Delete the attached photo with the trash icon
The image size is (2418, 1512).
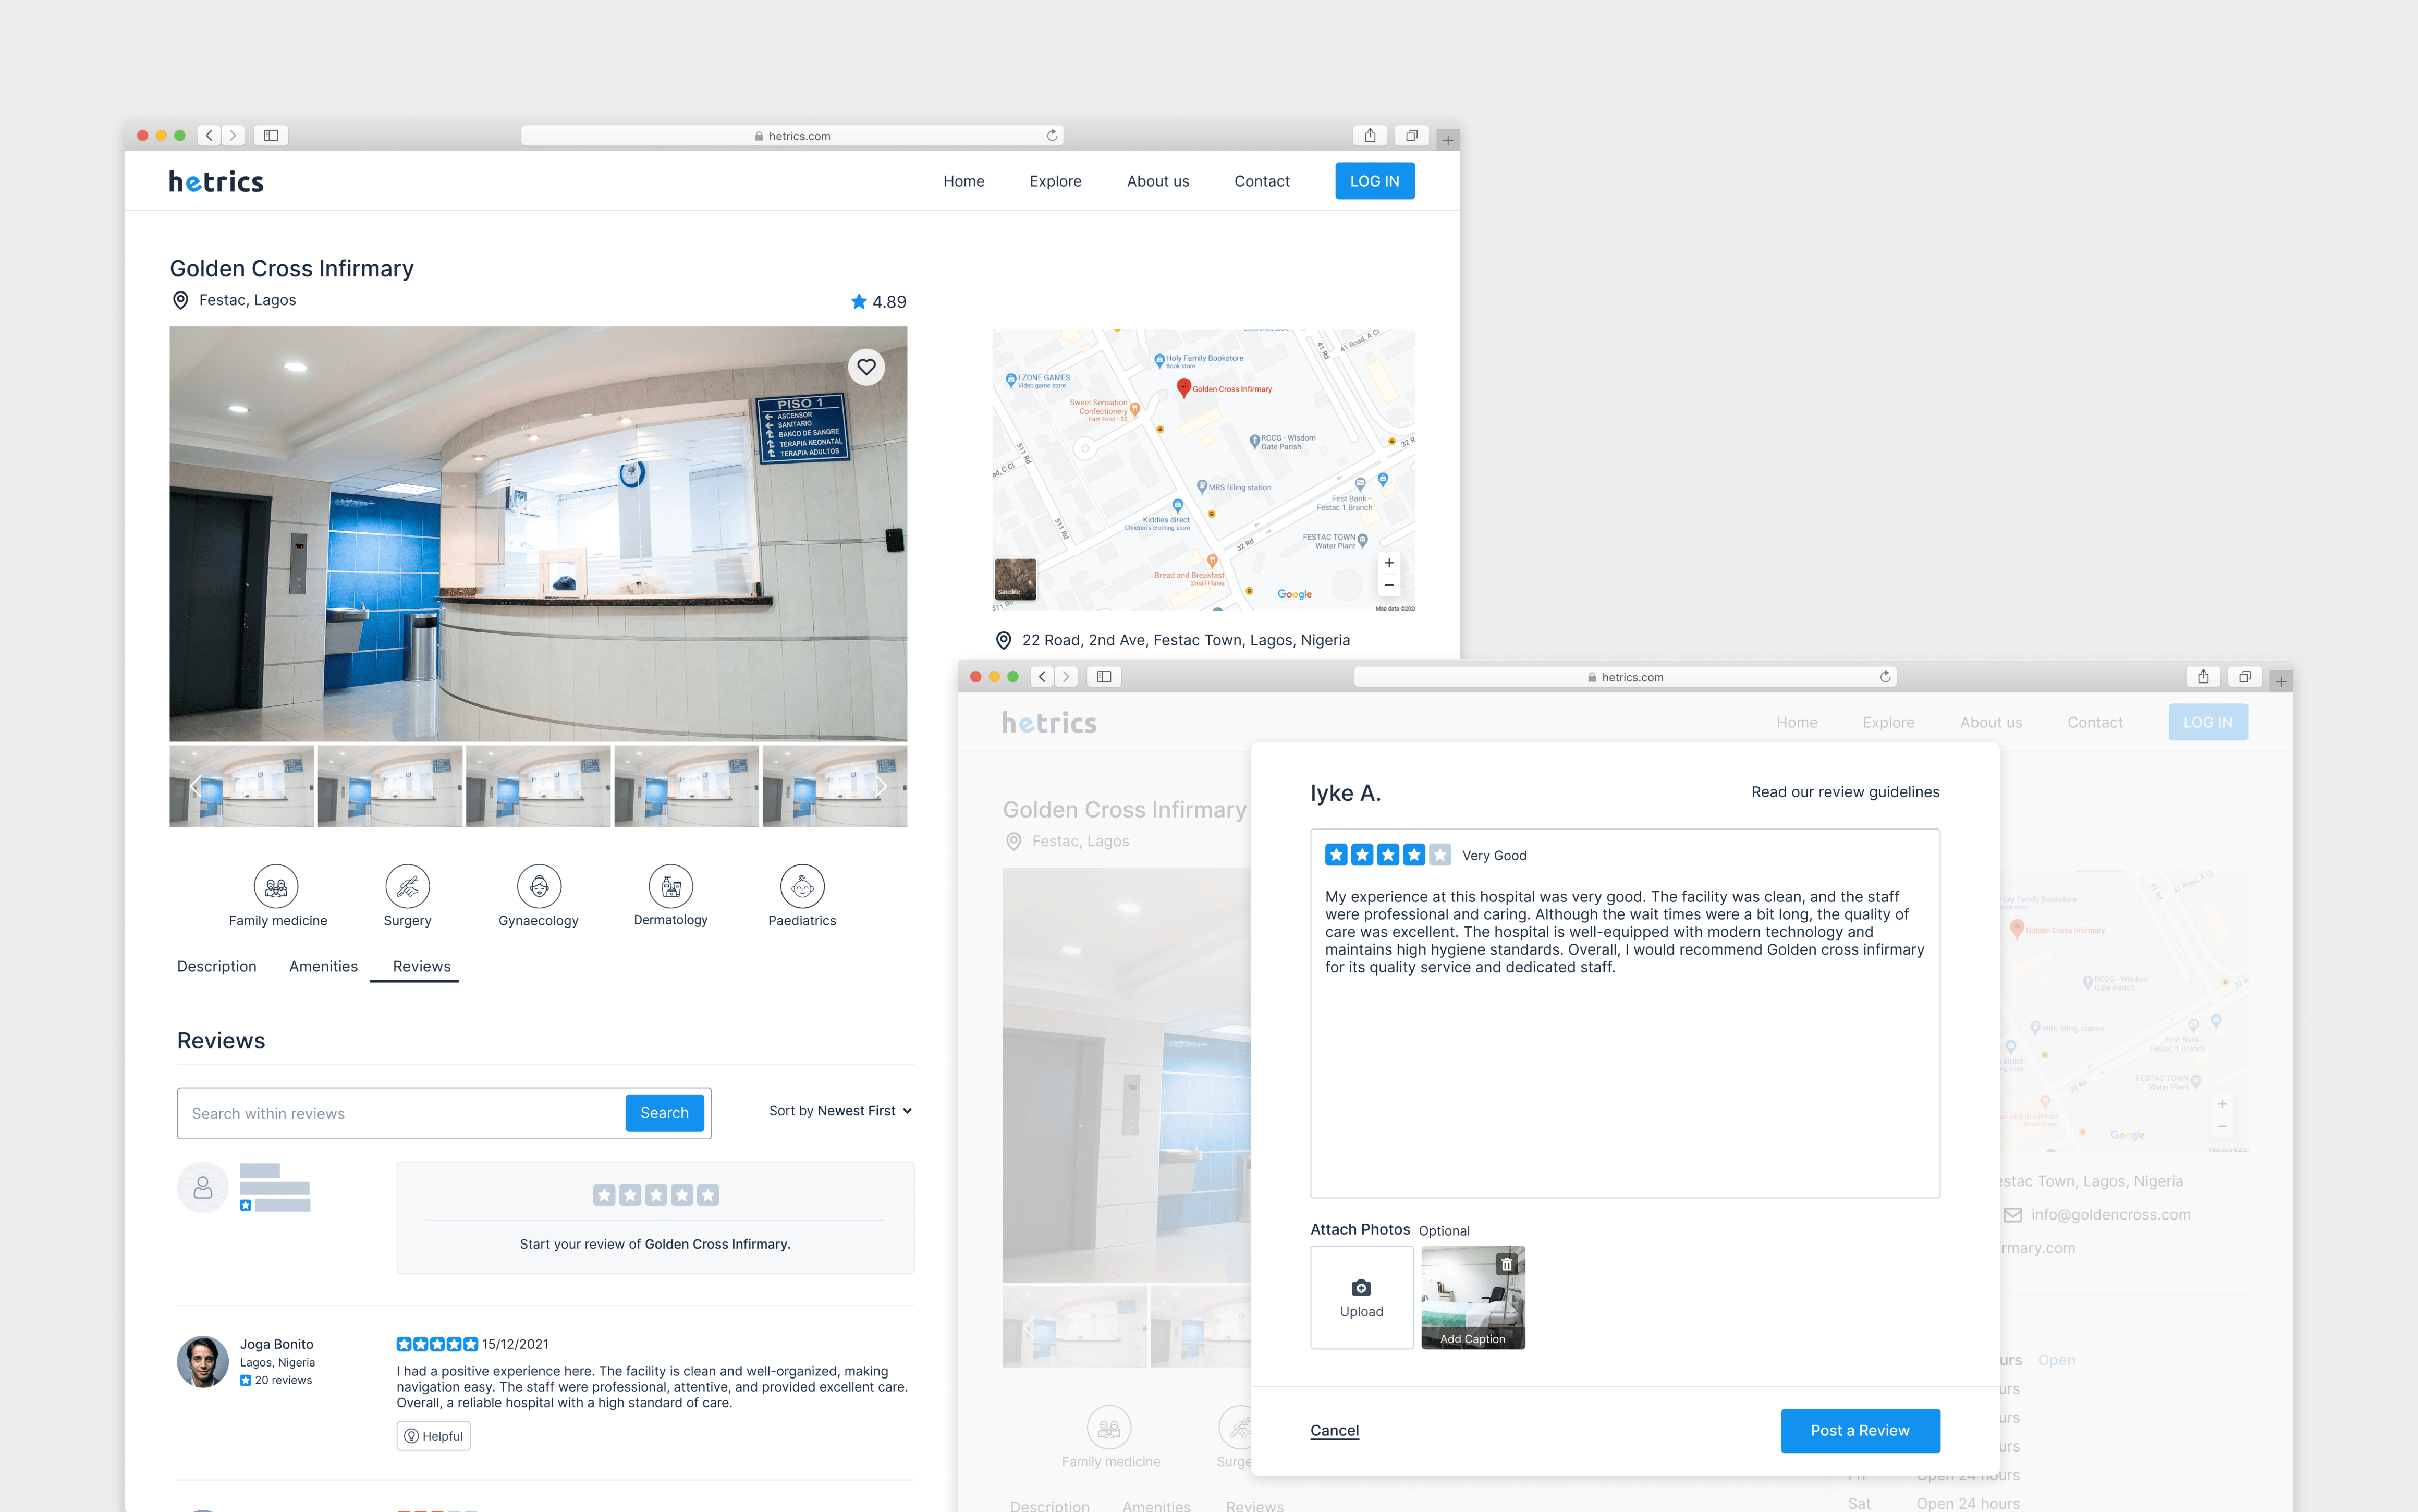pos(1507,1265)
